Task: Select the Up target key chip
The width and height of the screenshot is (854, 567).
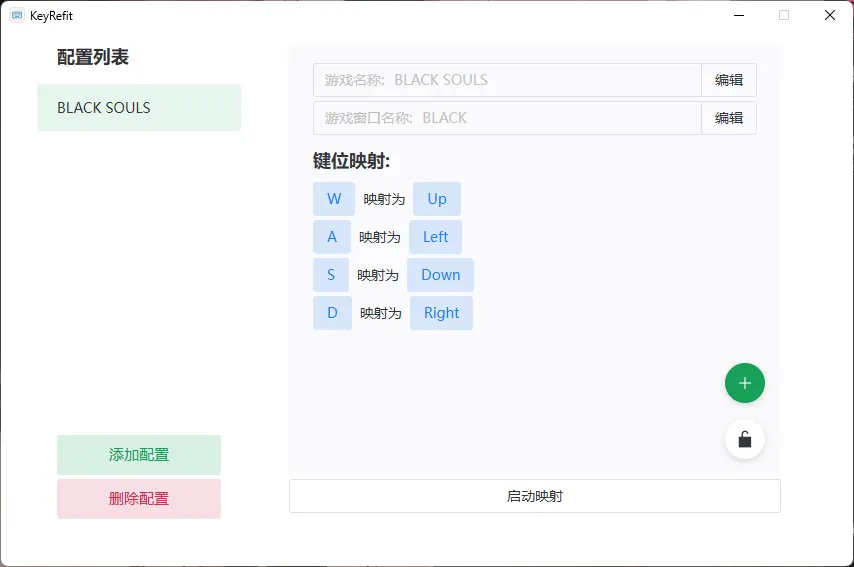Action: [436, 199]
